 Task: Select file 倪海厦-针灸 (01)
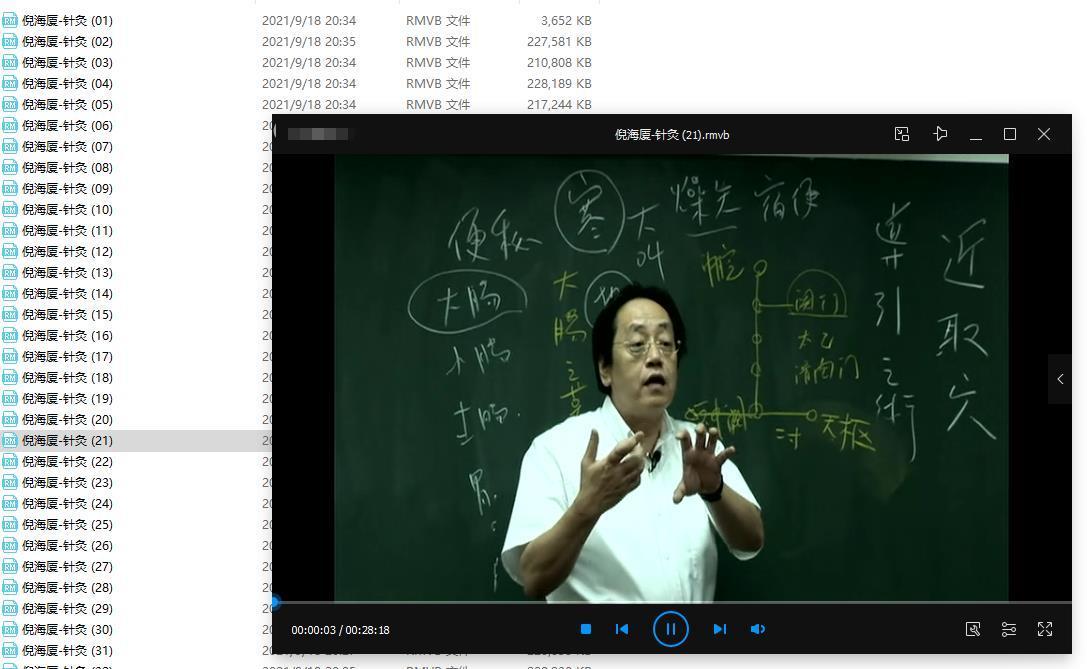(67, 20)
